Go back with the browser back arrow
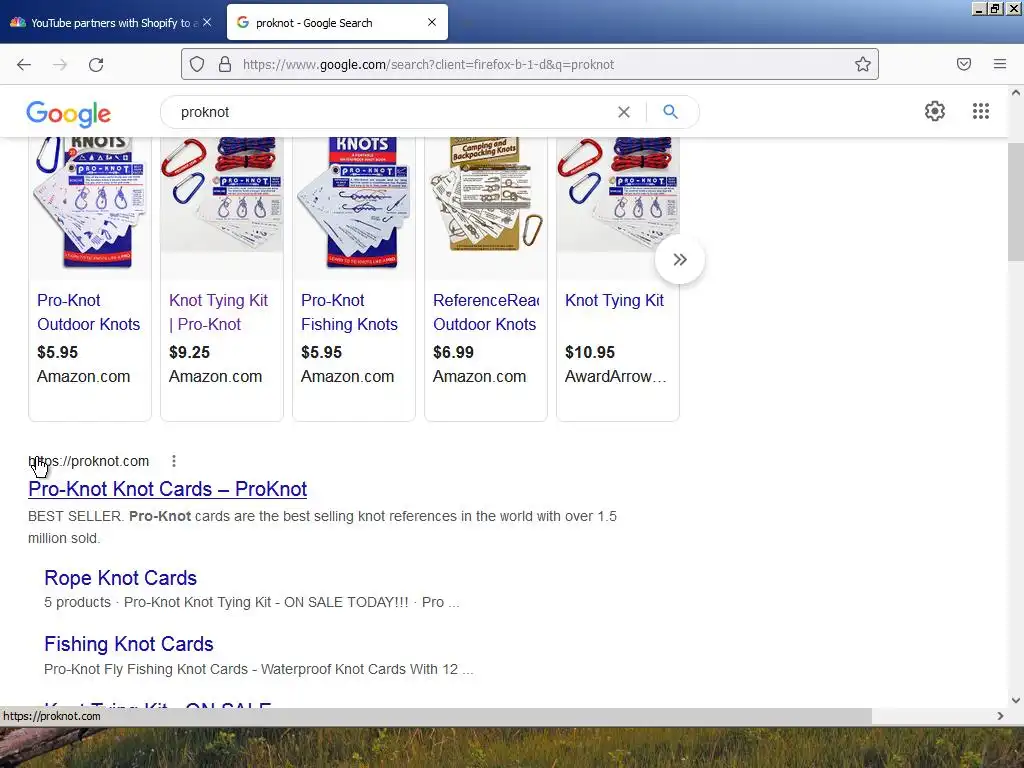Screen dimensions: 1024x768 pyautogui.click(x=24, y=64)
